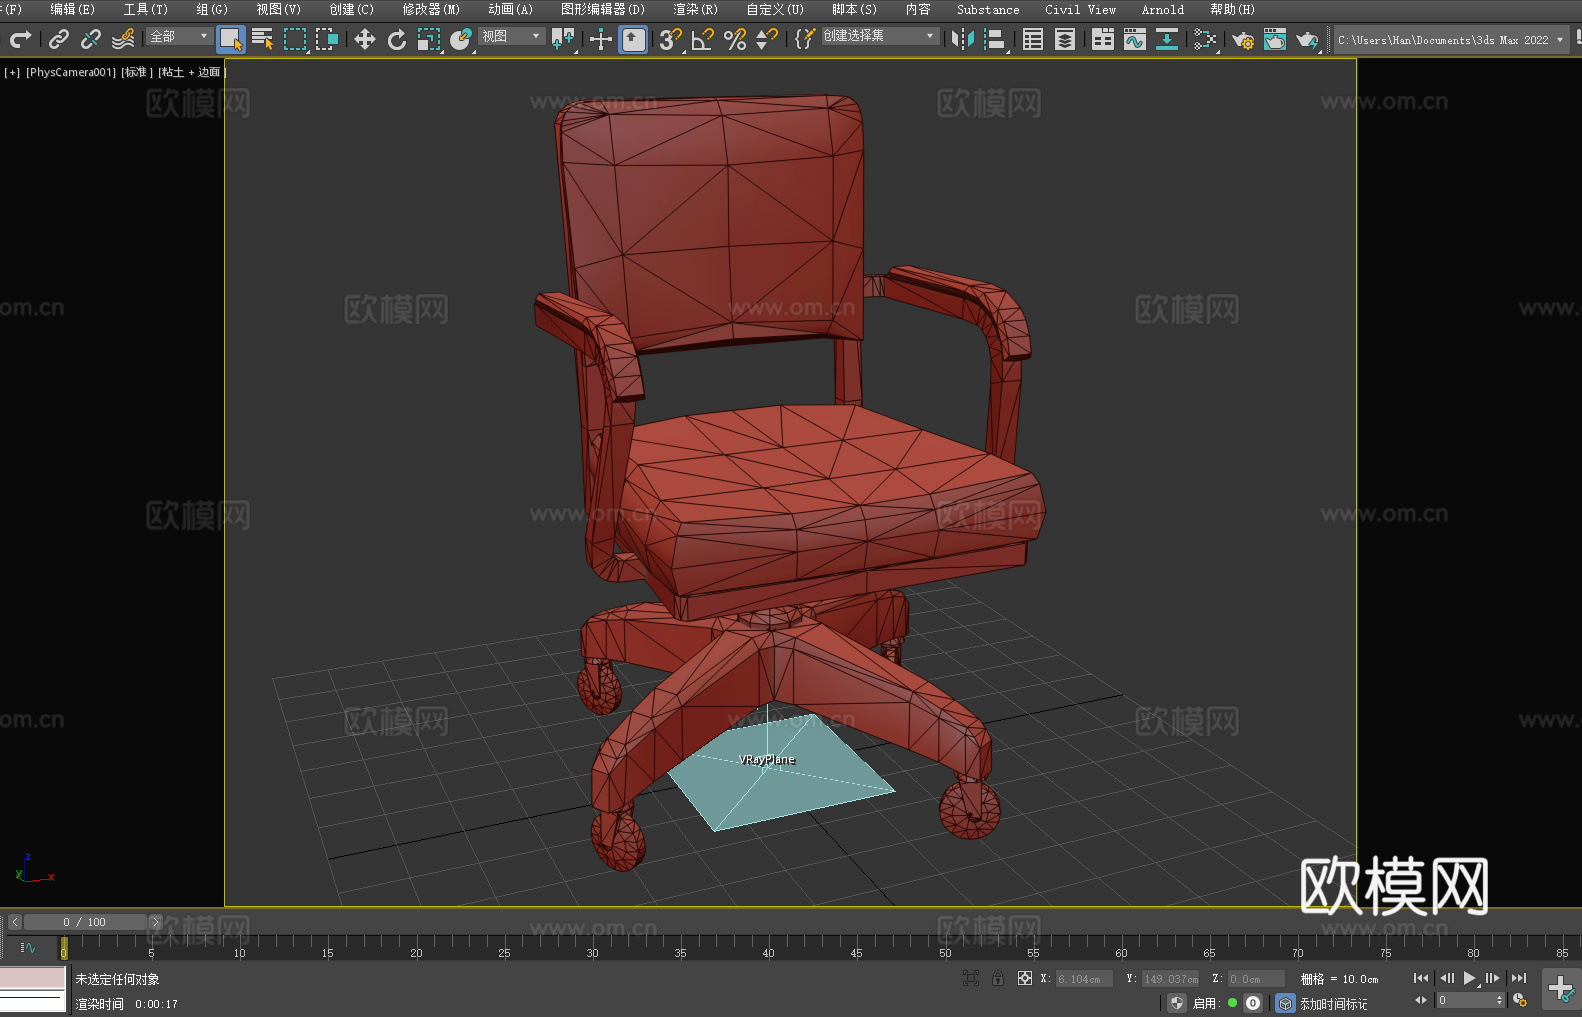1582x1017 pixels.
Task: Open the [粘土 + 边面] display menu
Action: (192, 72)
